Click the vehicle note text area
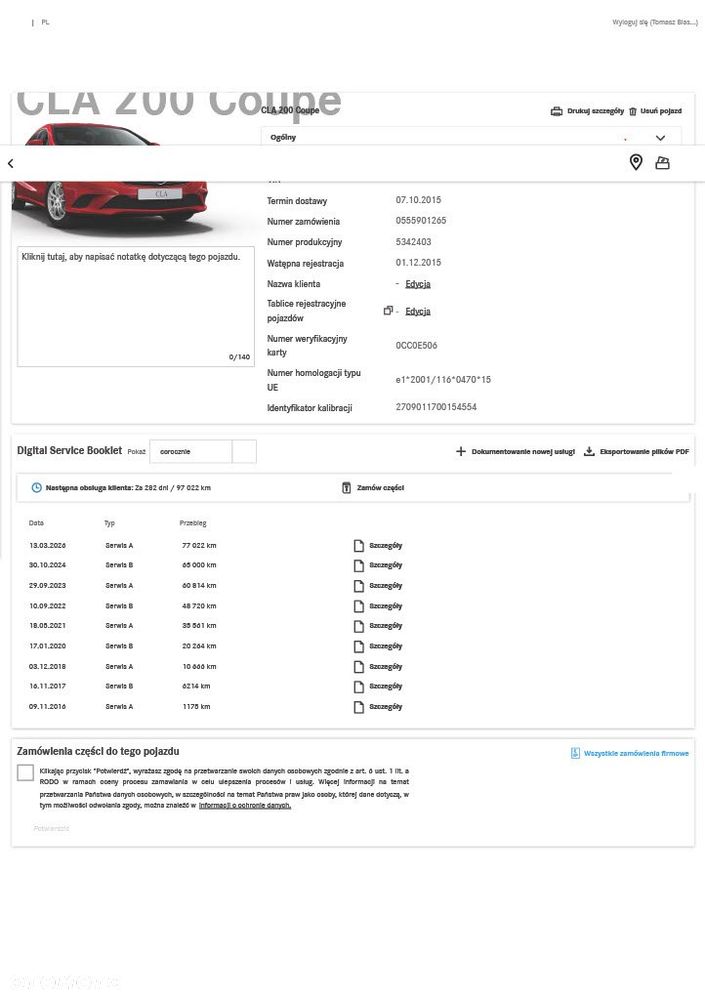Screen dimensions: 705x1000 pyautogui.click(x=136, y=306)
